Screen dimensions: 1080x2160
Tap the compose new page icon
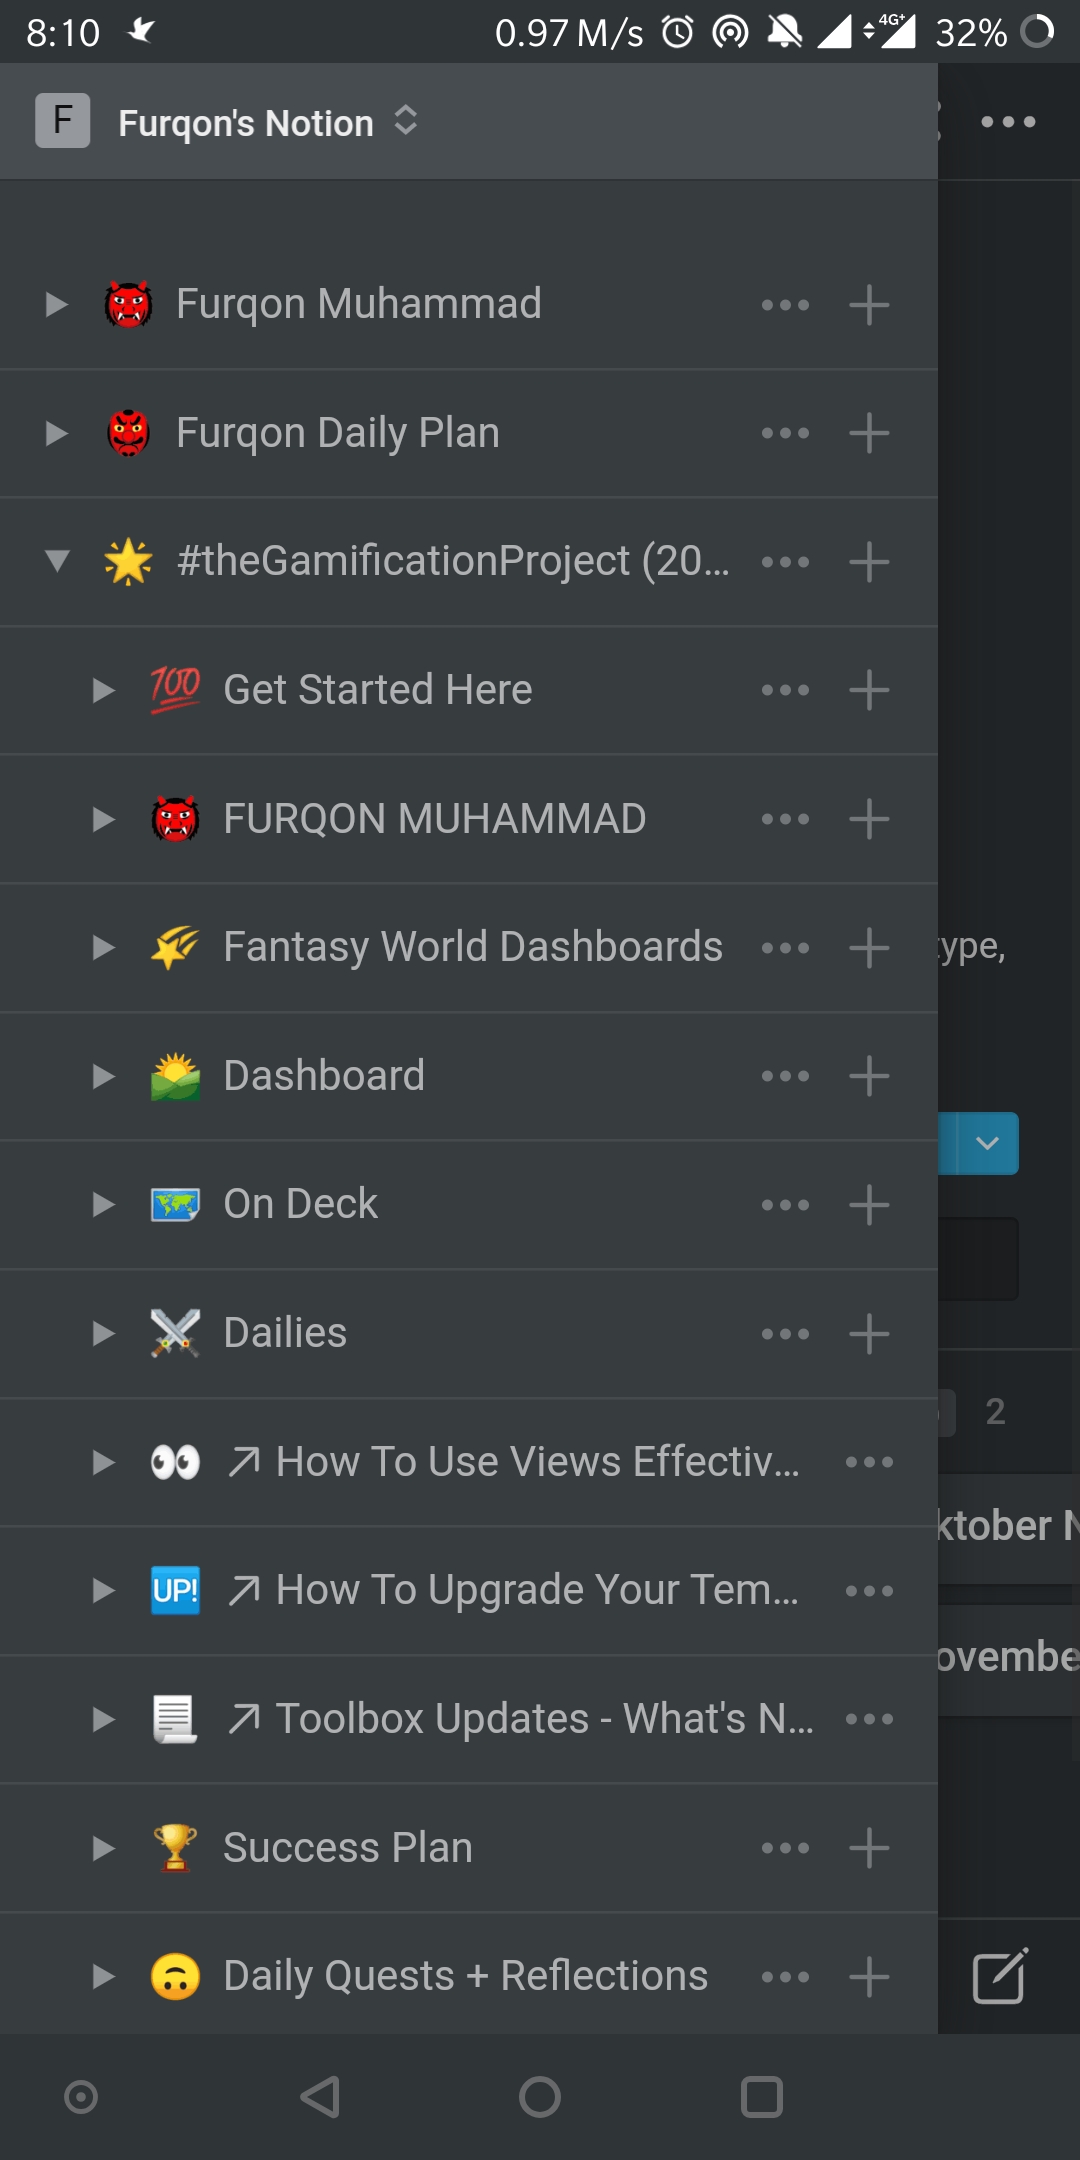(1000, 1977)
